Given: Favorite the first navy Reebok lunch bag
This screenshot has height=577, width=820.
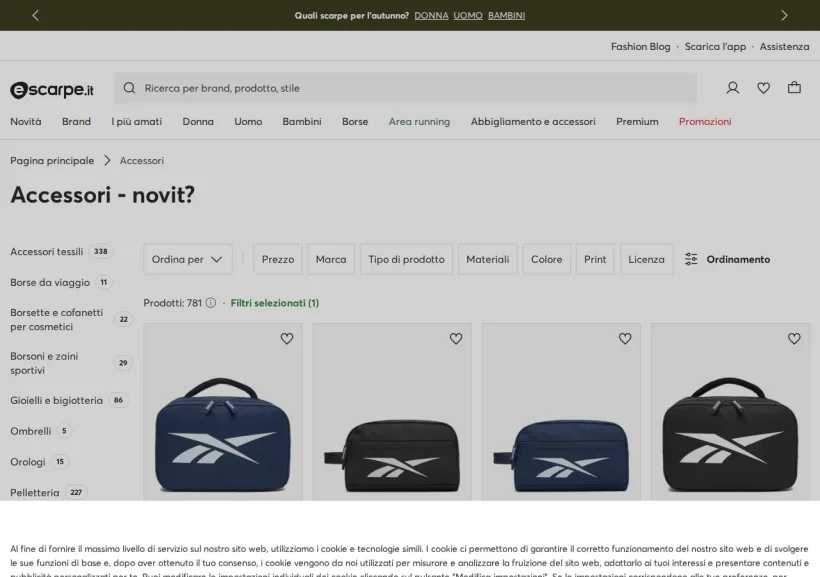Looking at the screenshot, I should pos(287,338).
